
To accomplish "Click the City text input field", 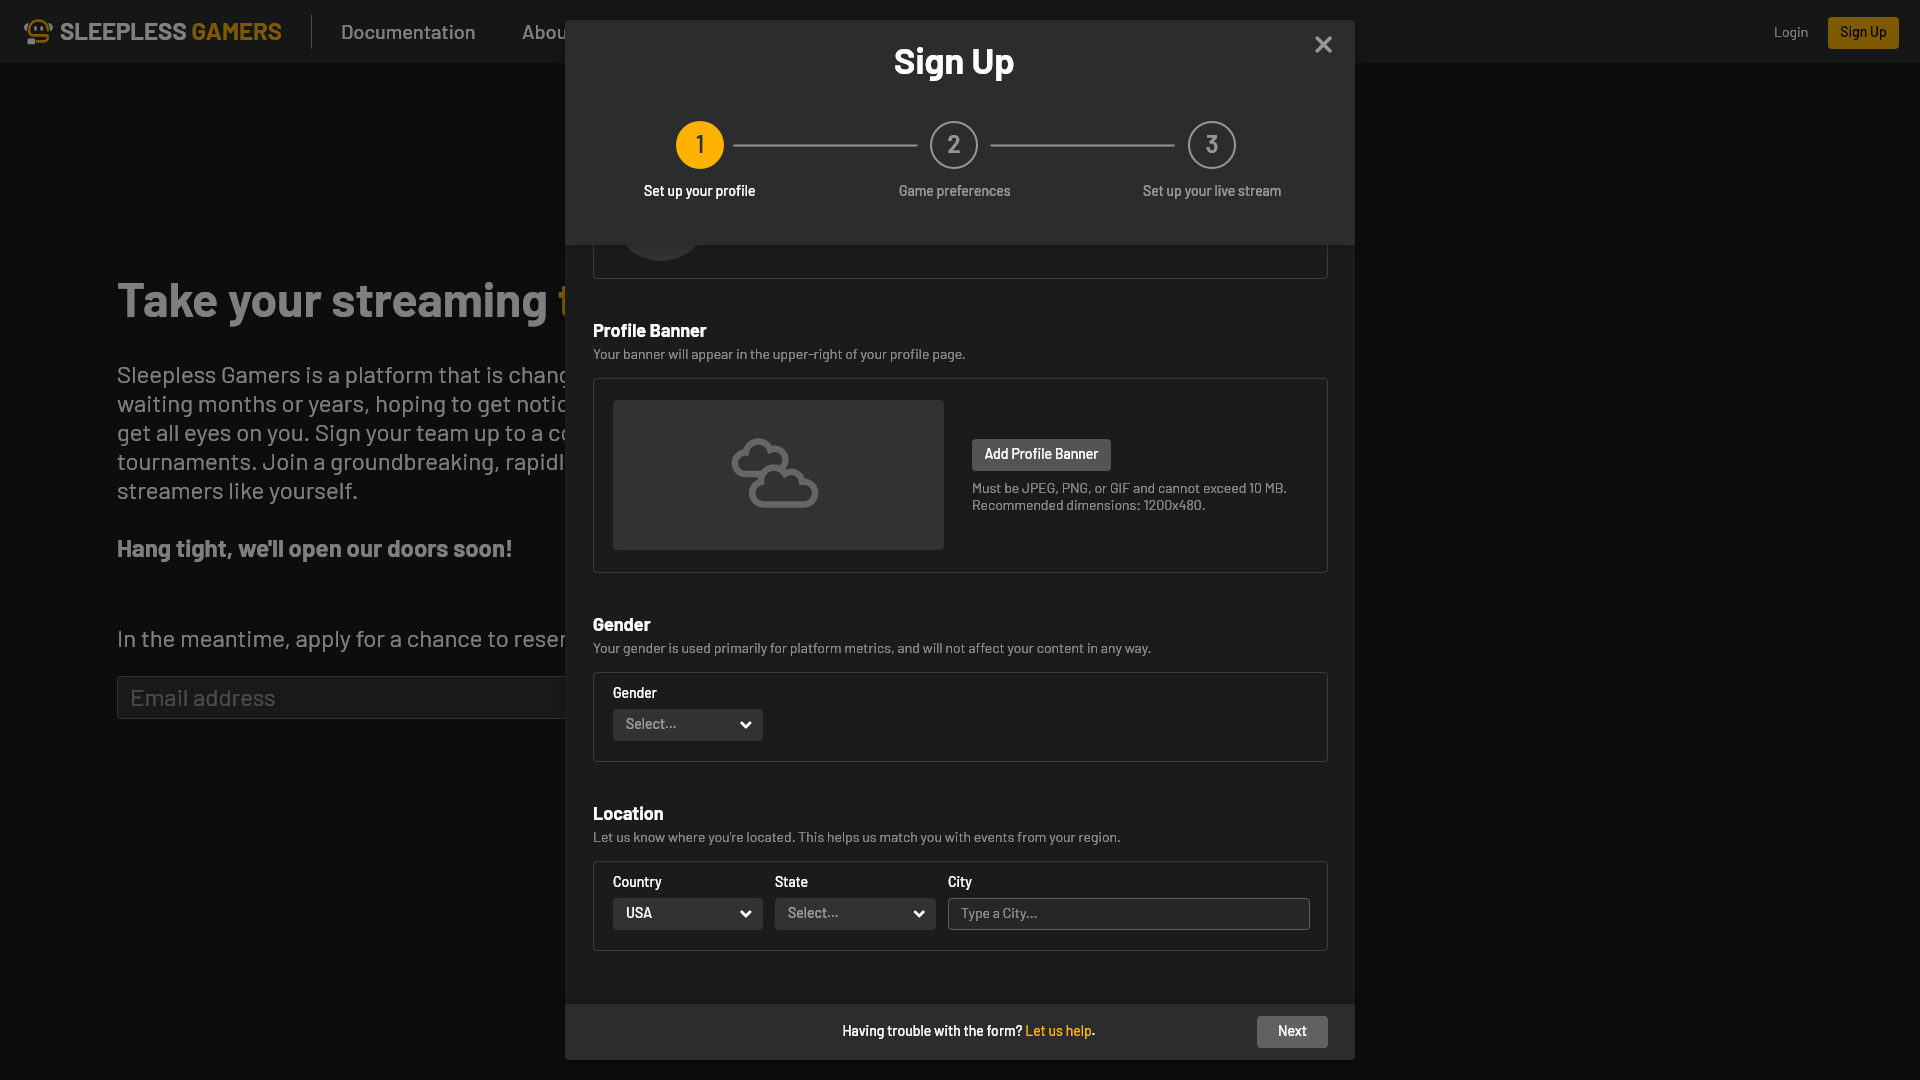I will click(1128, 914).
